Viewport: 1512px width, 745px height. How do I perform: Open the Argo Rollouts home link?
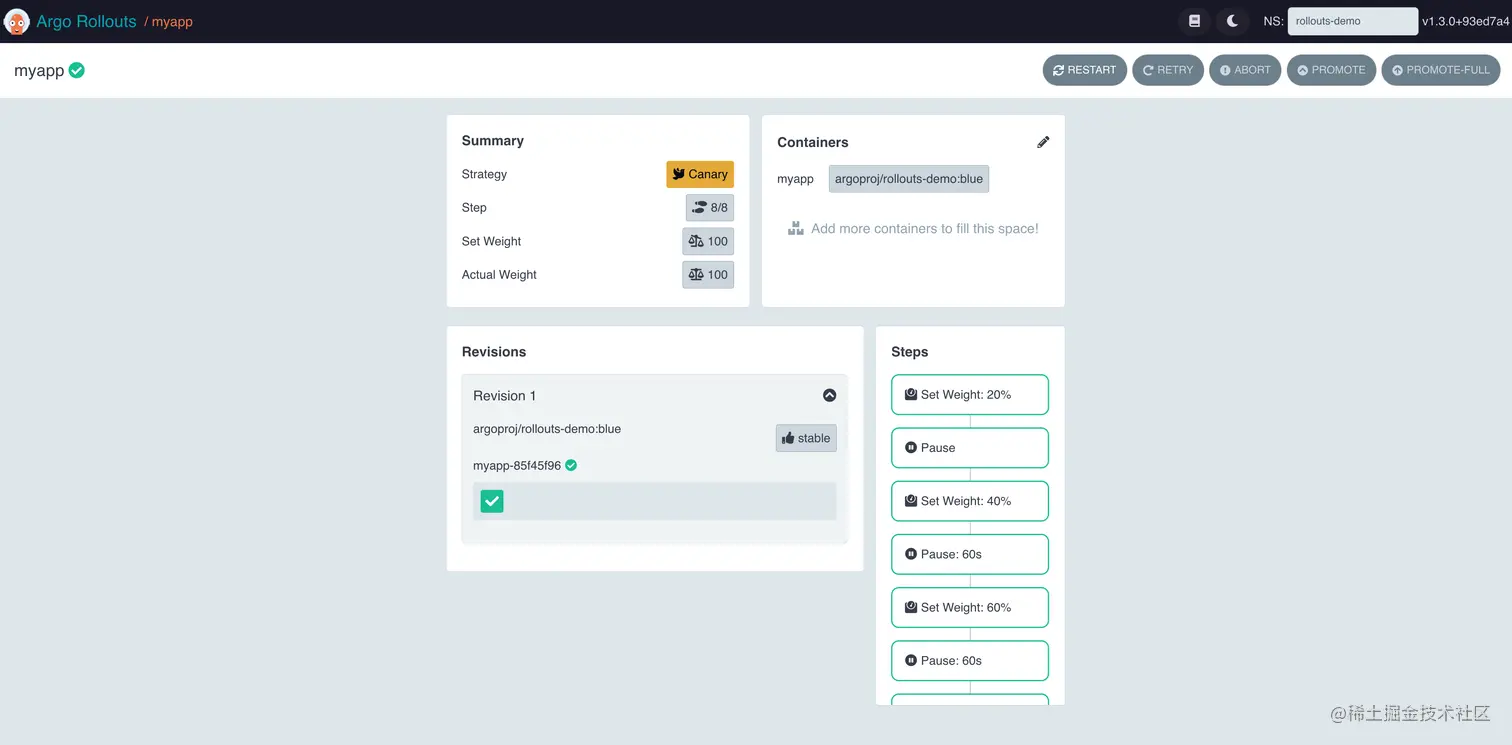click(x=86, y=21)
